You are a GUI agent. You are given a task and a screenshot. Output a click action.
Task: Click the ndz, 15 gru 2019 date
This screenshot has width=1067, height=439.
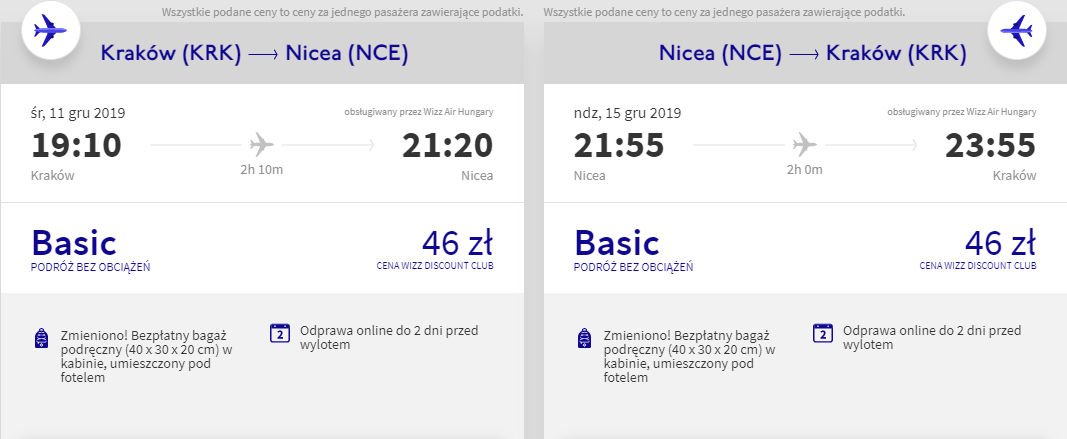pos(627,112)
